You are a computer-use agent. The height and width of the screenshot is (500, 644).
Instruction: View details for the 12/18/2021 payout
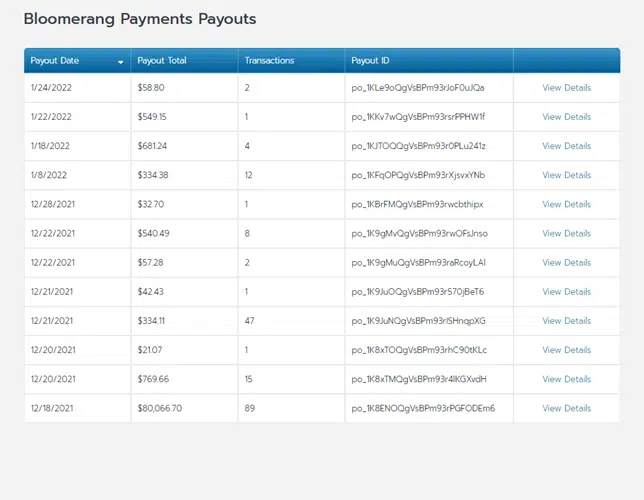pyautogui.click(x=566, y=408)
